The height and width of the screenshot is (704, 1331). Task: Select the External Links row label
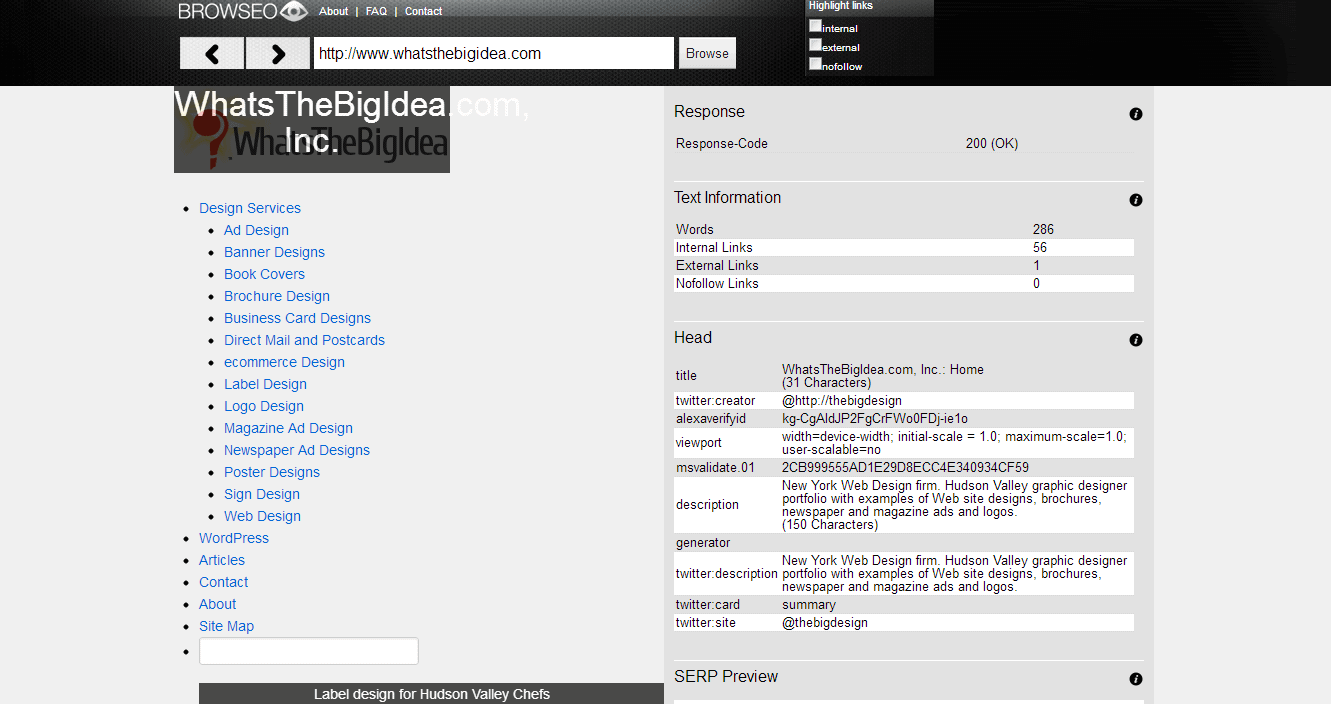[717, 265]
